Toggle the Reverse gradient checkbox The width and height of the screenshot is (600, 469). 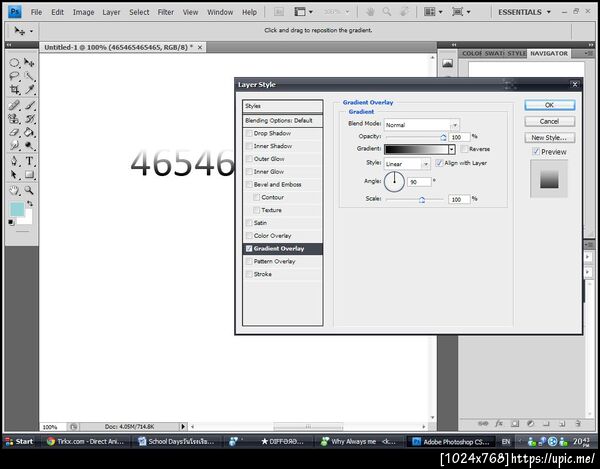point(464,149)
